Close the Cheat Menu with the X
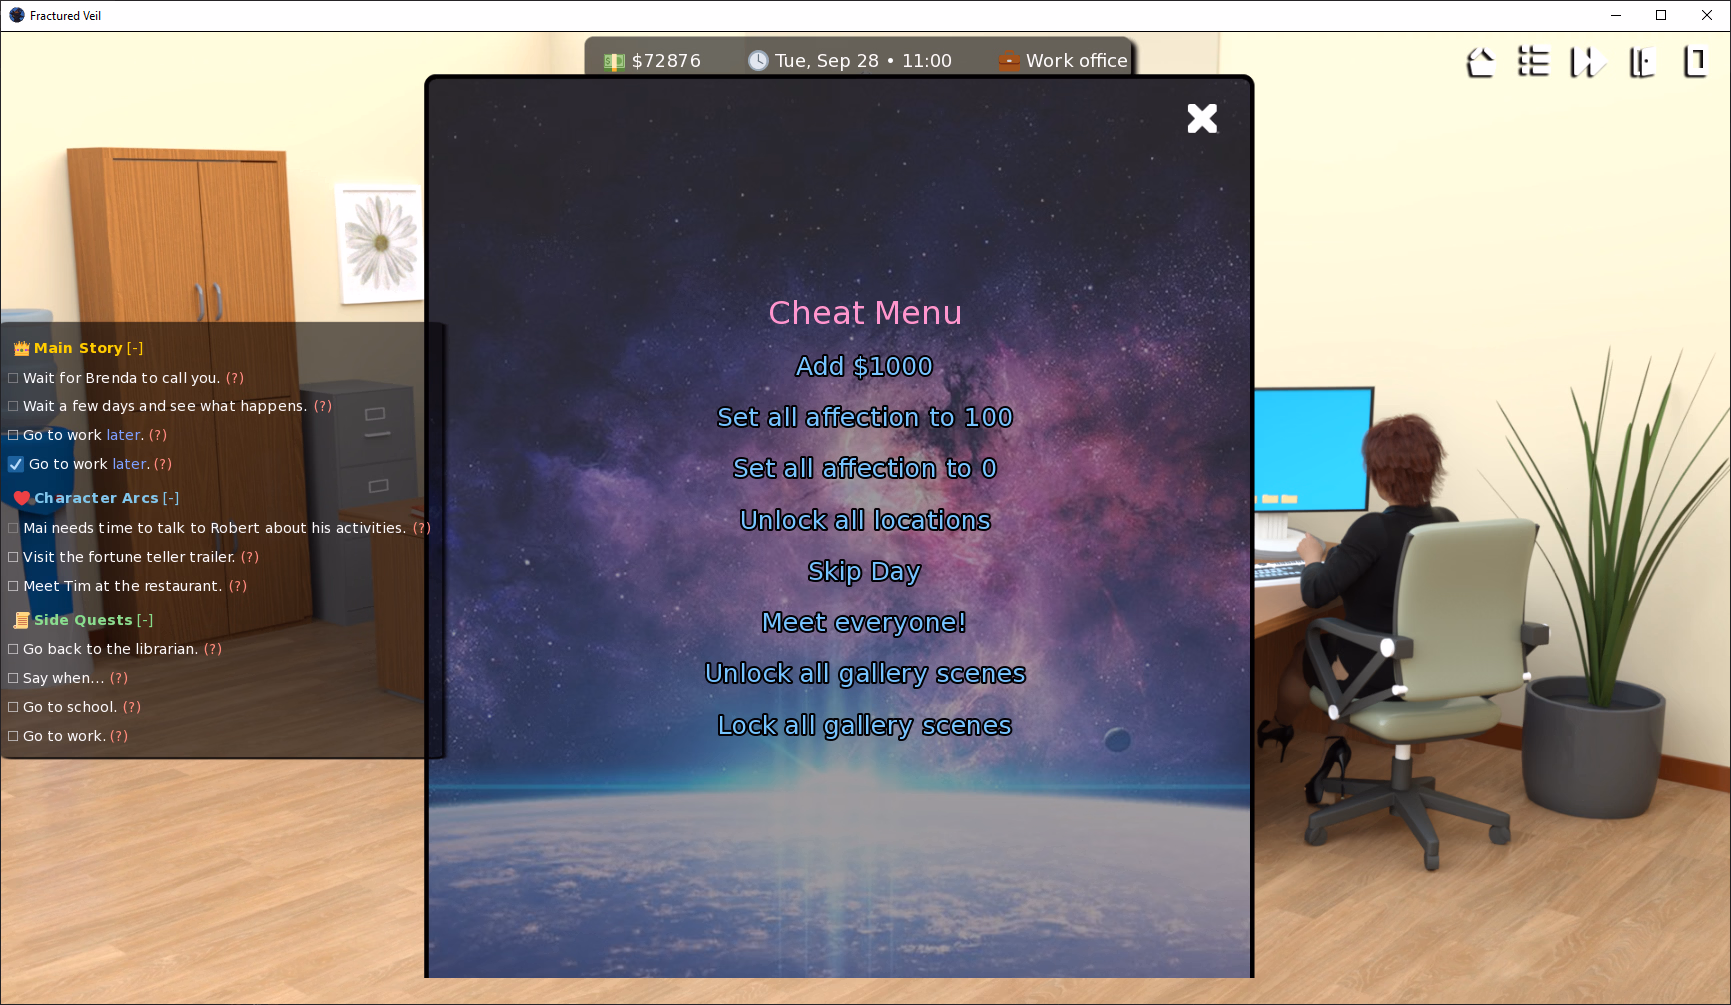This screenshot has width=1731, height=1005. [x=1202, y=119]
